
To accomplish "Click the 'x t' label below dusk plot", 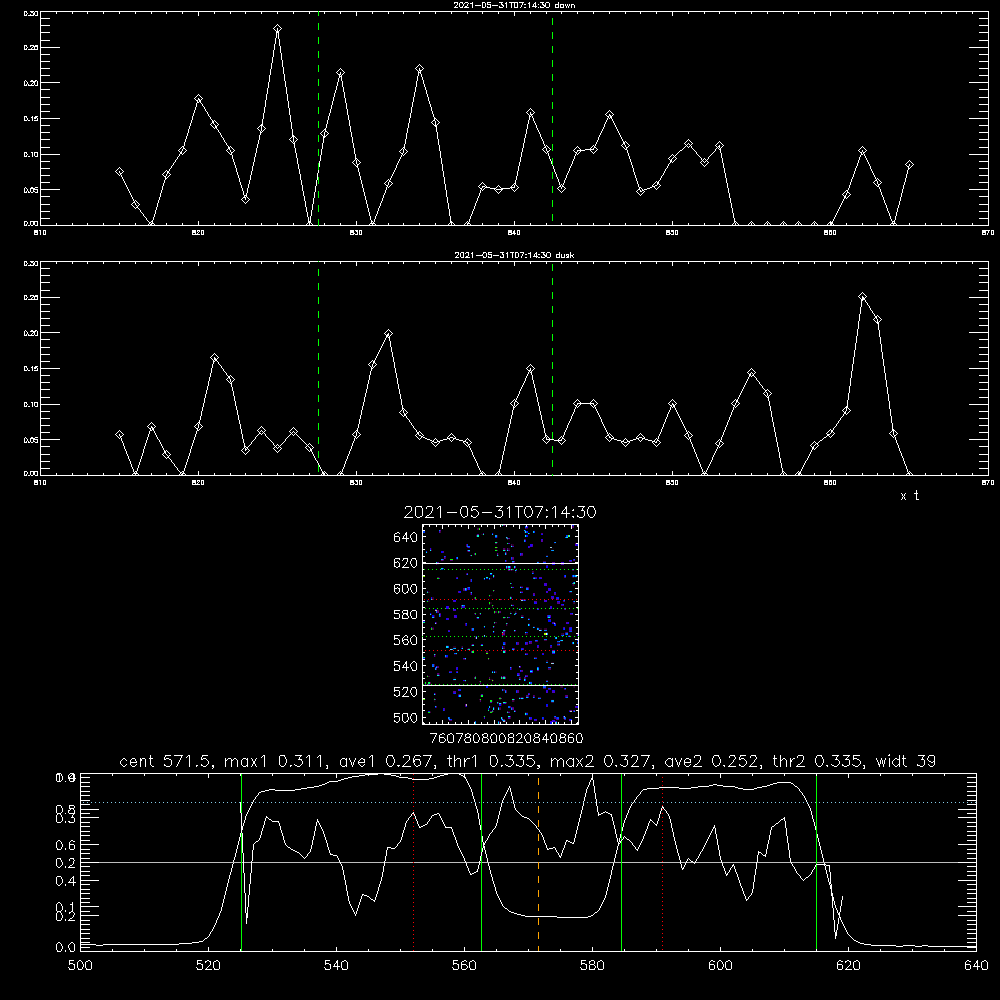I will [909, 496].
